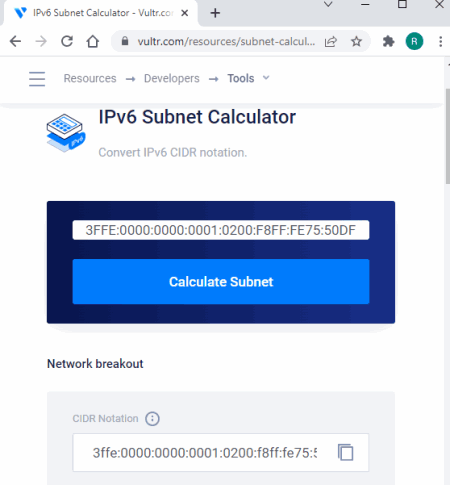Follow the Developers breadcrumb link
The height and width of the screenshot is (485, 450).
pos(172,78)
